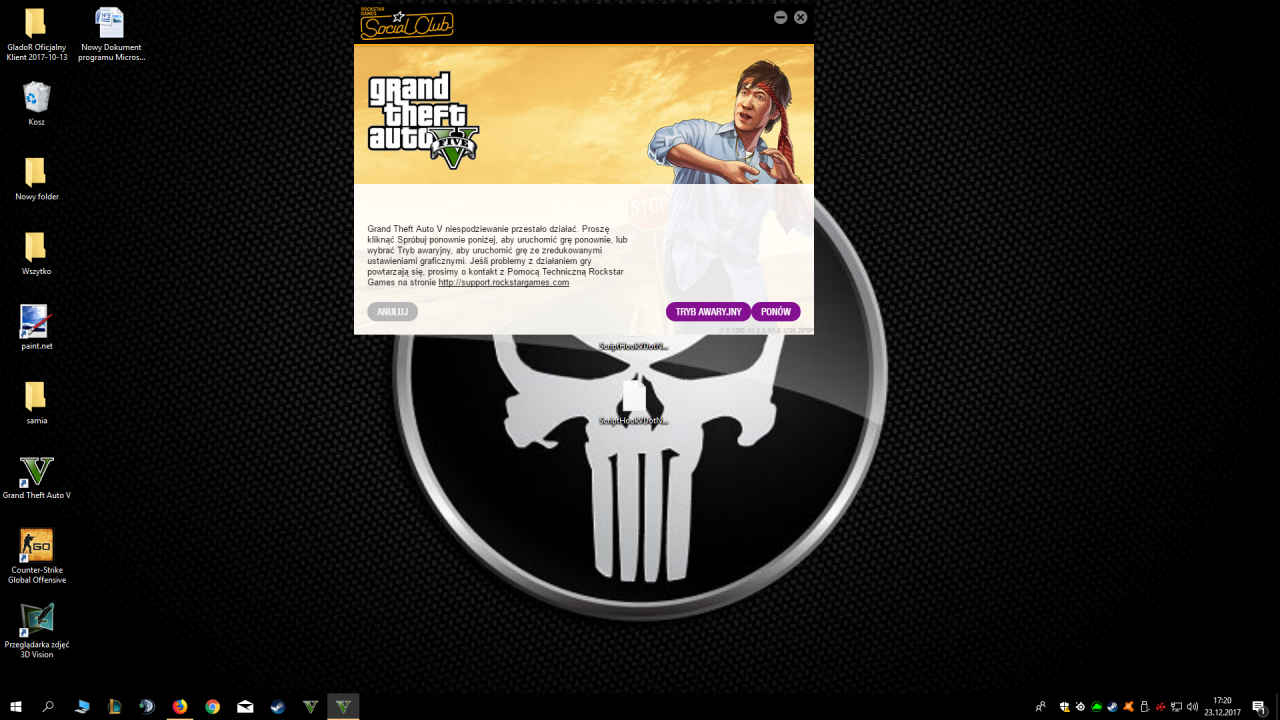Image resolution: width=1280 pixels, height=720 pixels.
Task: Open the SteelSeries Engine tray icon
Action: (x=1081, y=706)
